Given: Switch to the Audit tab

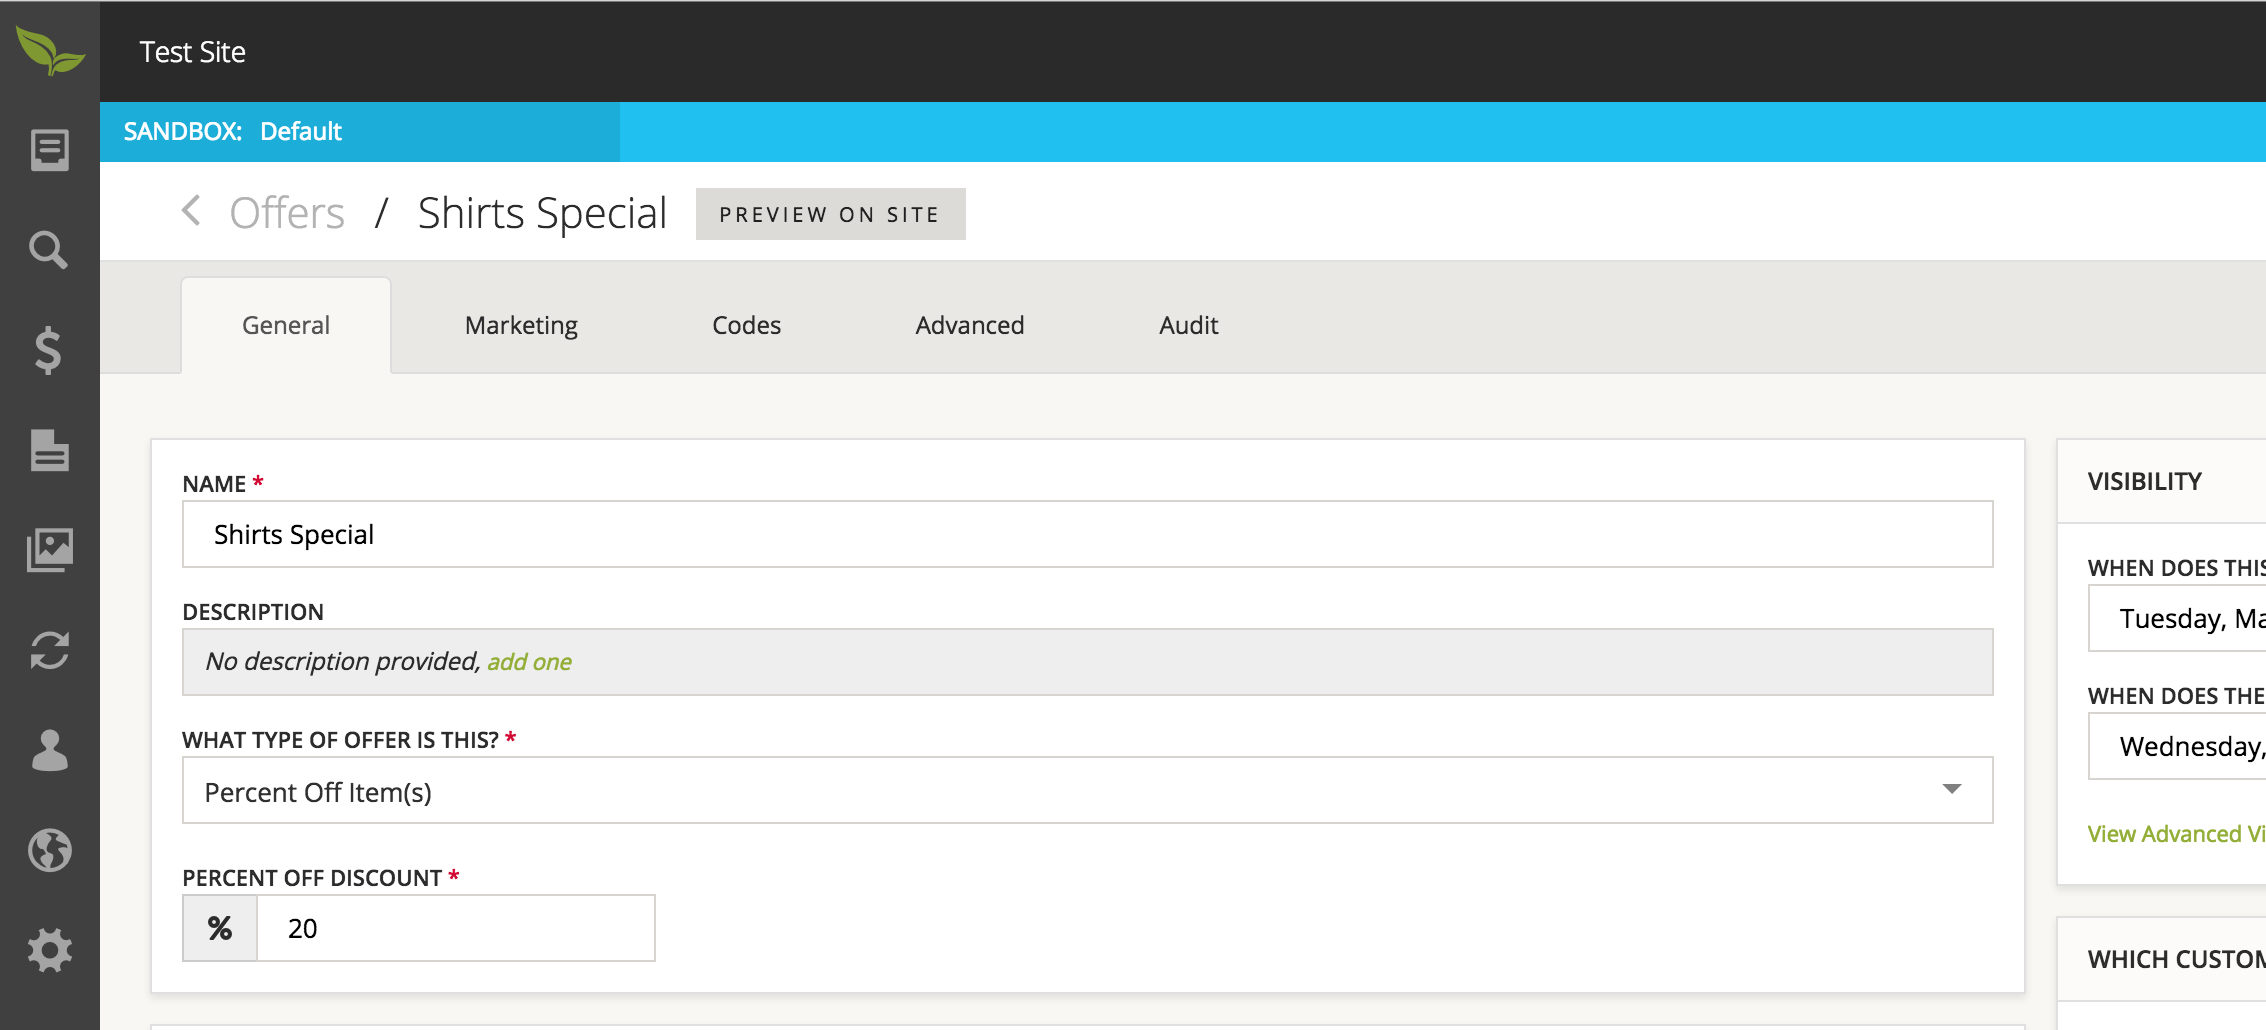Looking at the screenshot, I should [x=1187, y=324].
